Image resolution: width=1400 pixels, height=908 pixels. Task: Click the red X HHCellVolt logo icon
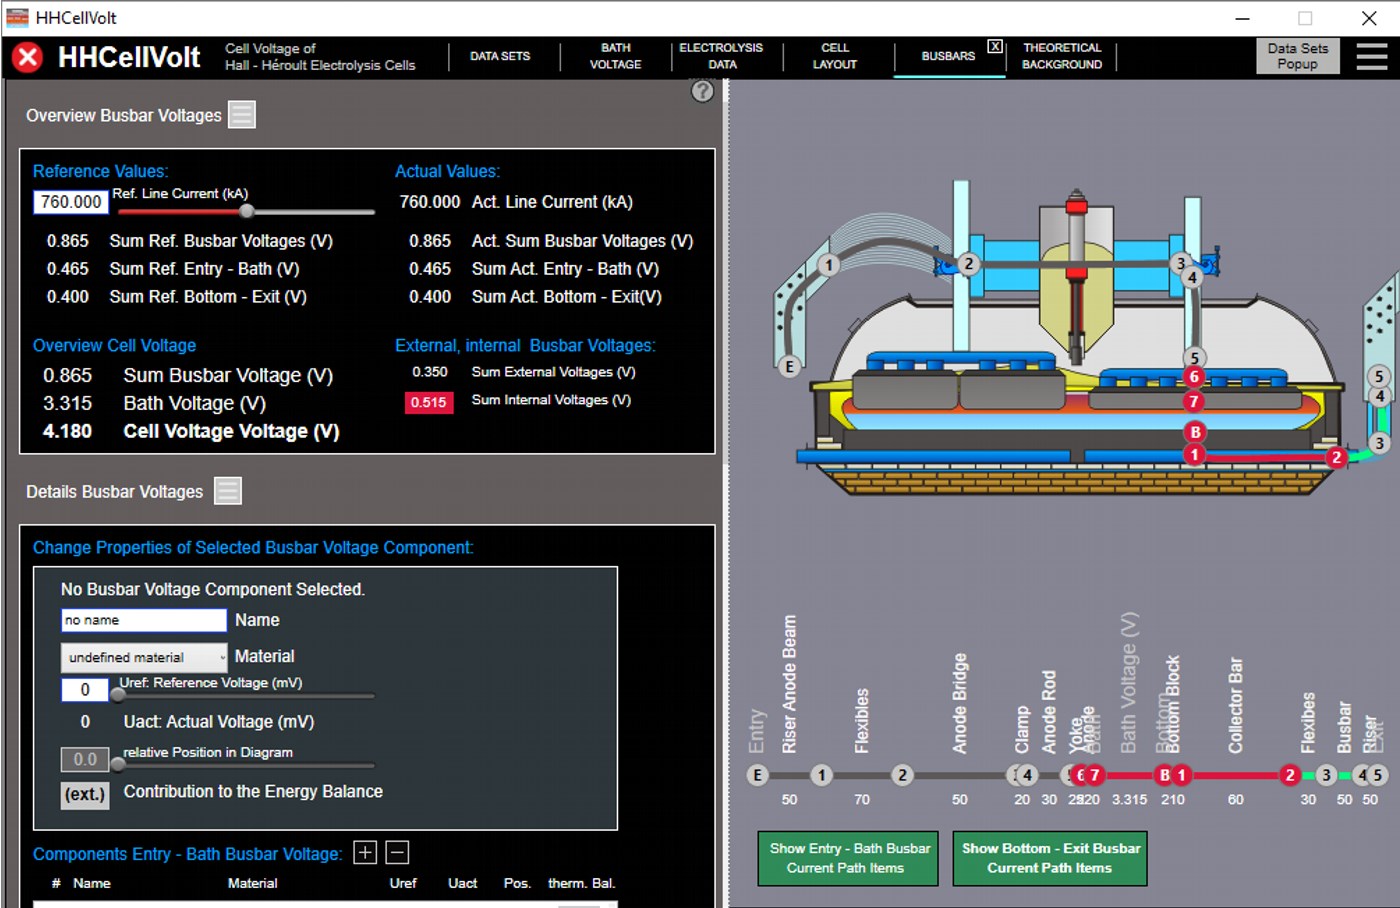coord(28,57)
